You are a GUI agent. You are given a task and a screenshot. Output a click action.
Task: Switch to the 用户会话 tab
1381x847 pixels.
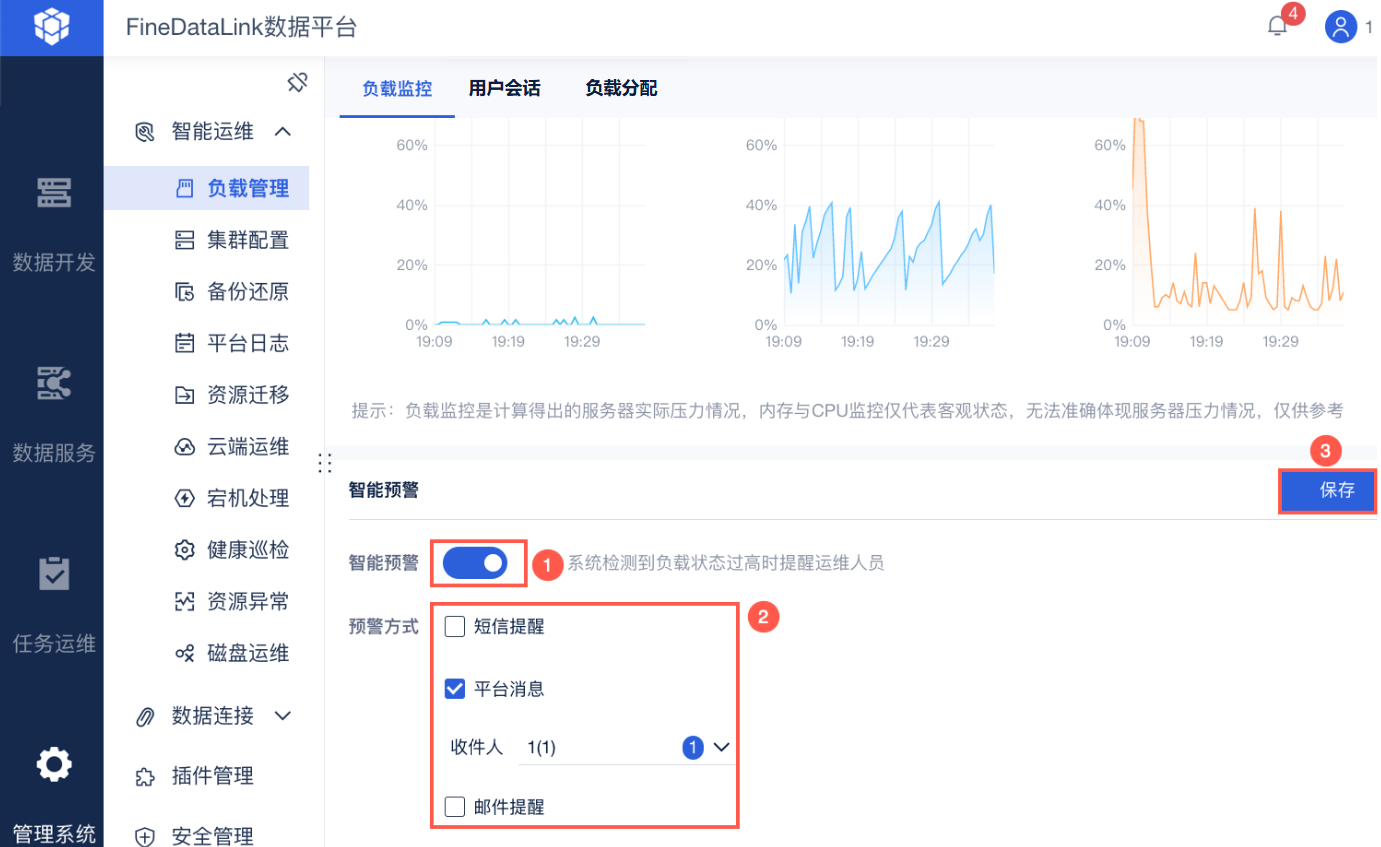pyautogui.click(x=504, y=88)
